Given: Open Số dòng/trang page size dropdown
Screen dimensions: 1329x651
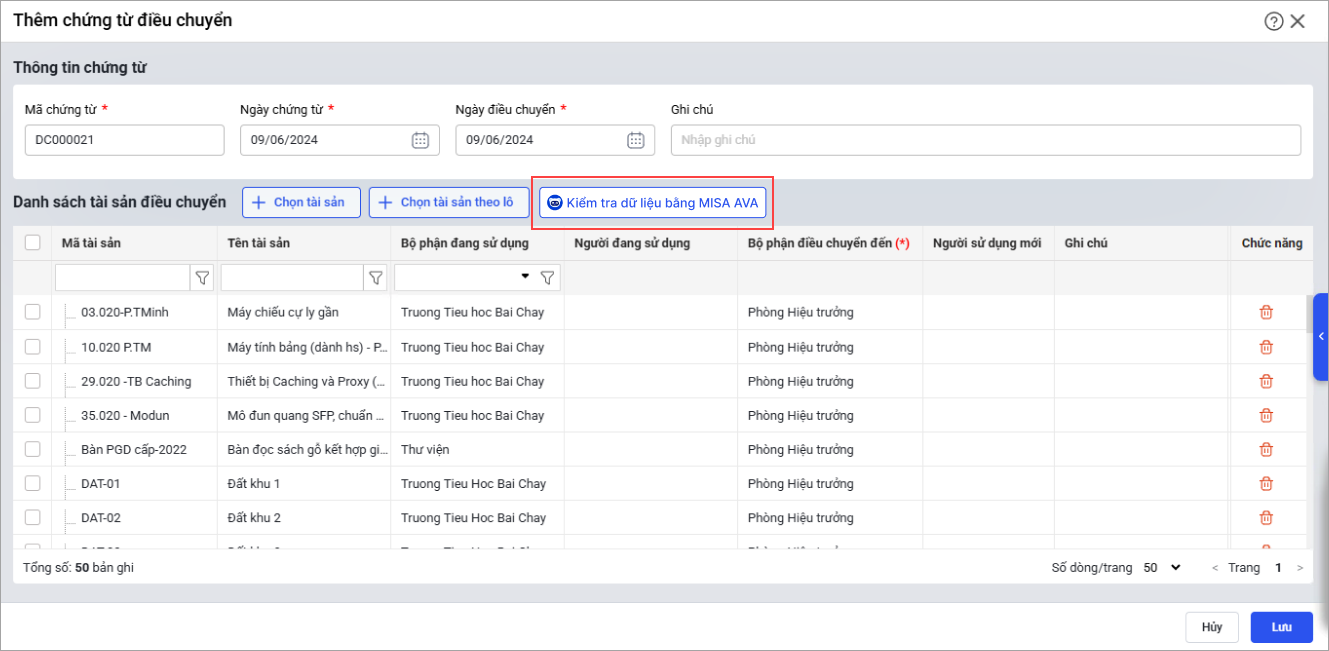Looking at the screenshot, I should tap(1163, 567).
